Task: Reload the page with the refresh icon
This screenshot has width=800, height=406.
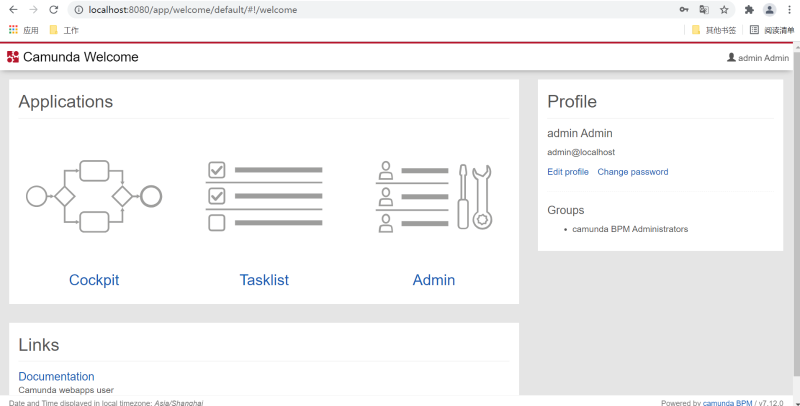Action: [54, 10]
